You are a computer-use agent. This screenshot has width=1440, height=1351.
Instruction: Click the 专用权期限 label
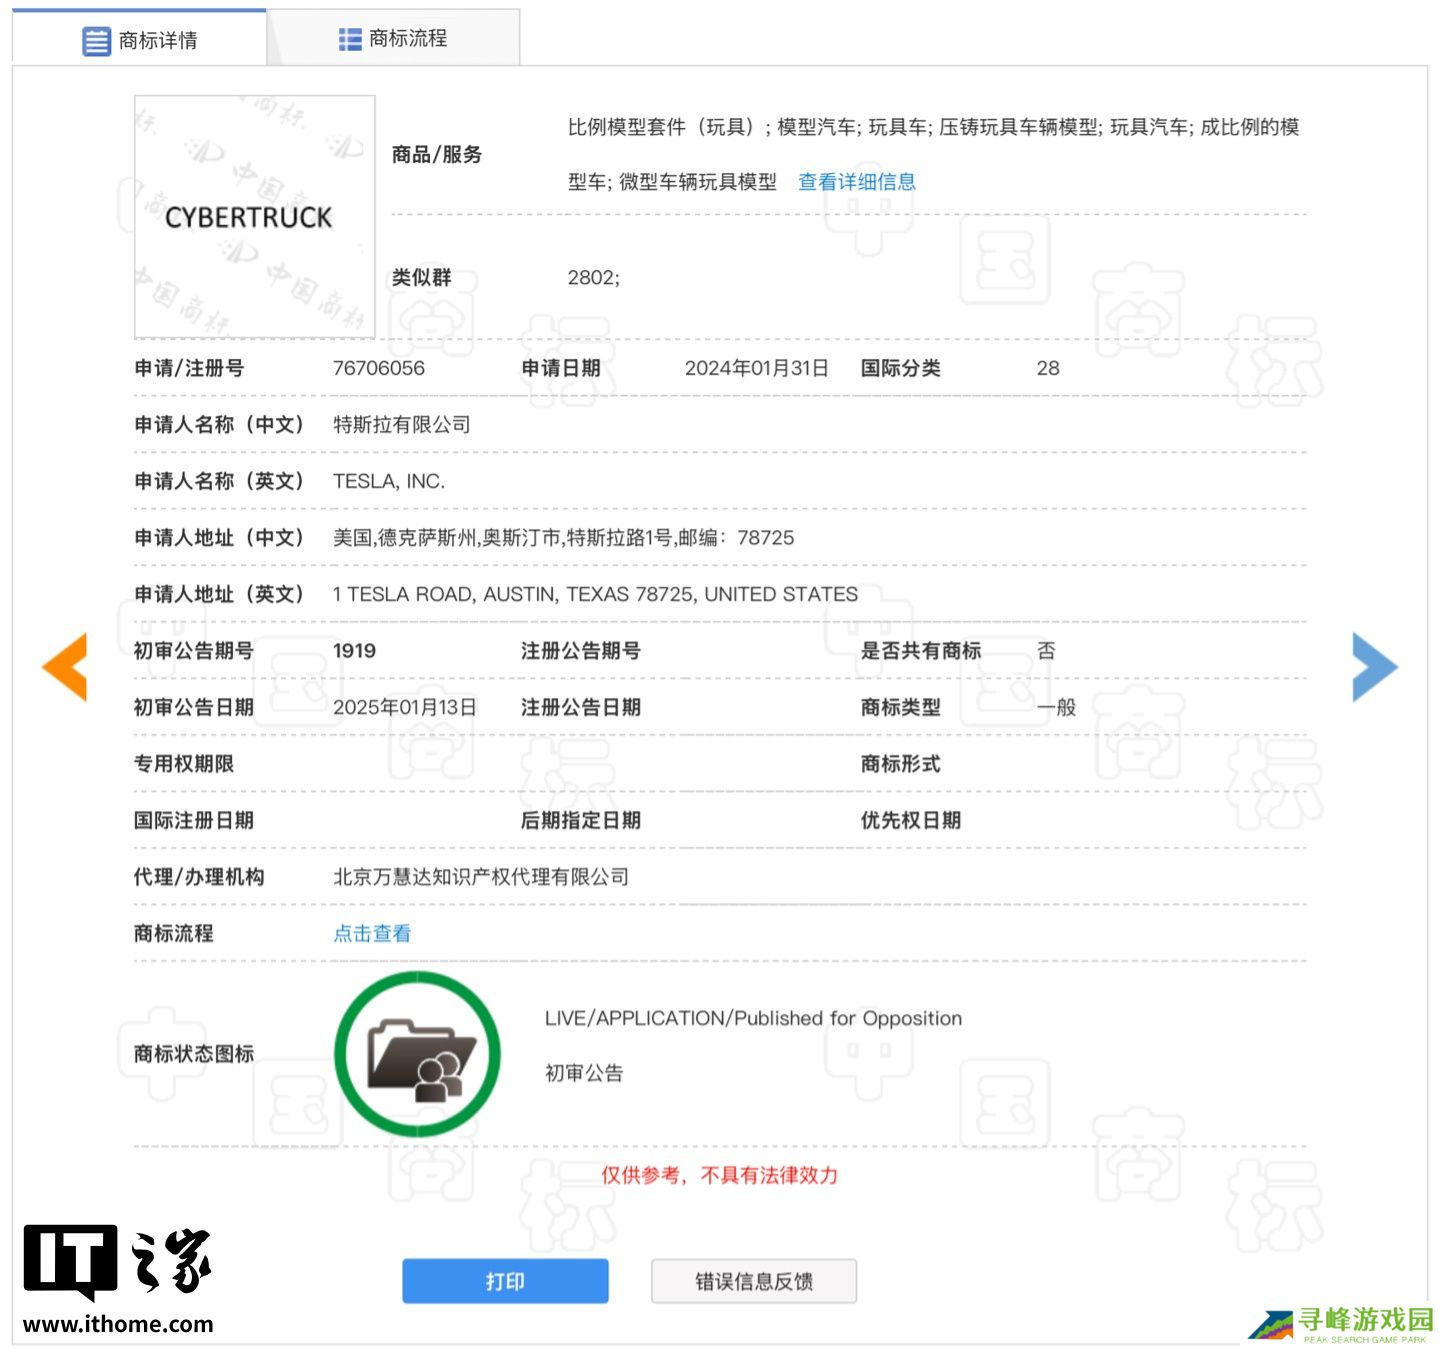click(184, 764)
